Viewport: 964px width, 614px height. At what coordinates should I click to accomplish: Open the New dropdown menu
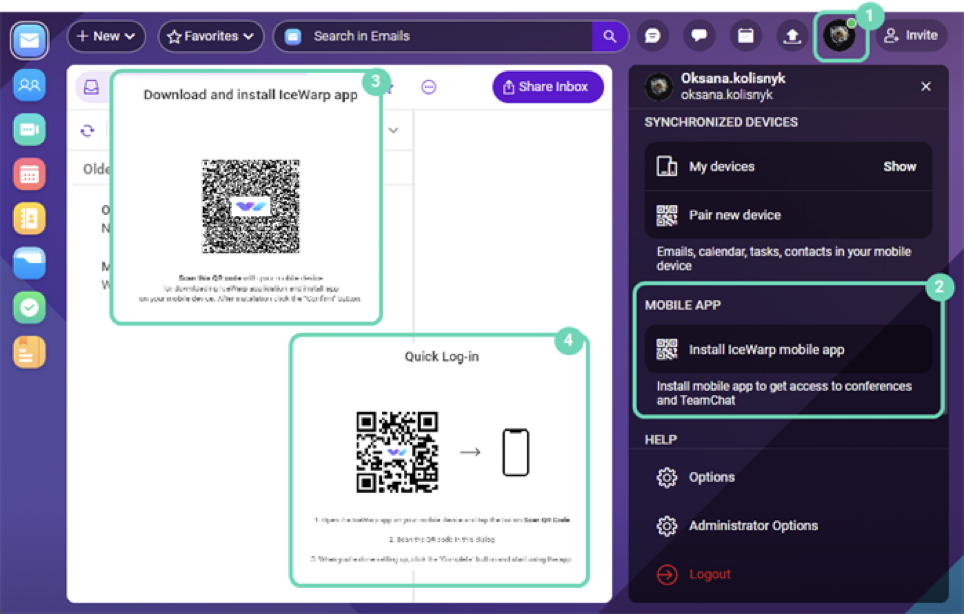106,36
